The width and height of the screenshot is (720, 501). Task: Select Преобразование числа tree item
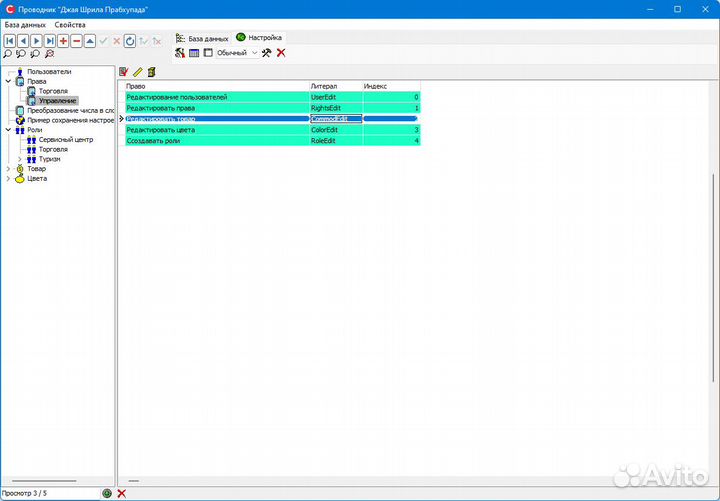(x=70, y=111)
